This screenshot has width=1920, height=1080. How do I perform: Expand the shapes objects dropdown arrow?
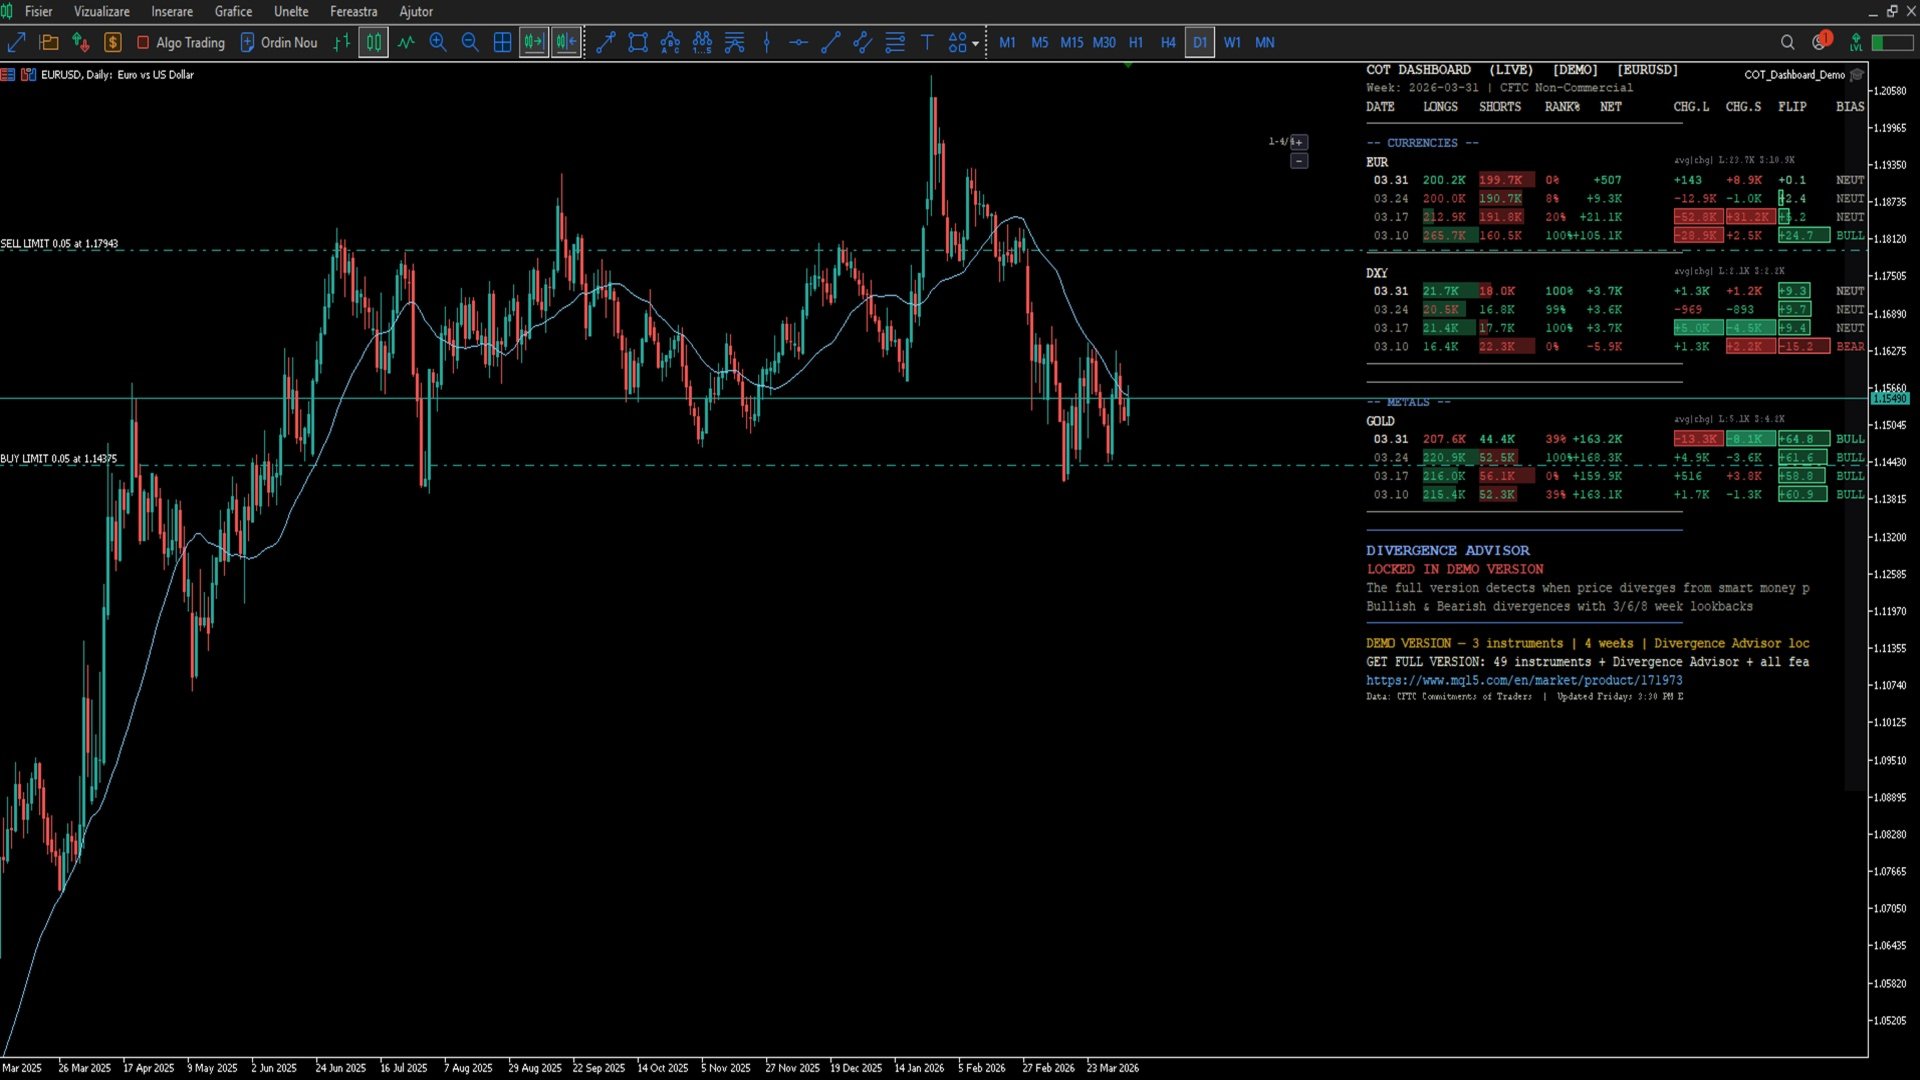[x=975, y=43]
